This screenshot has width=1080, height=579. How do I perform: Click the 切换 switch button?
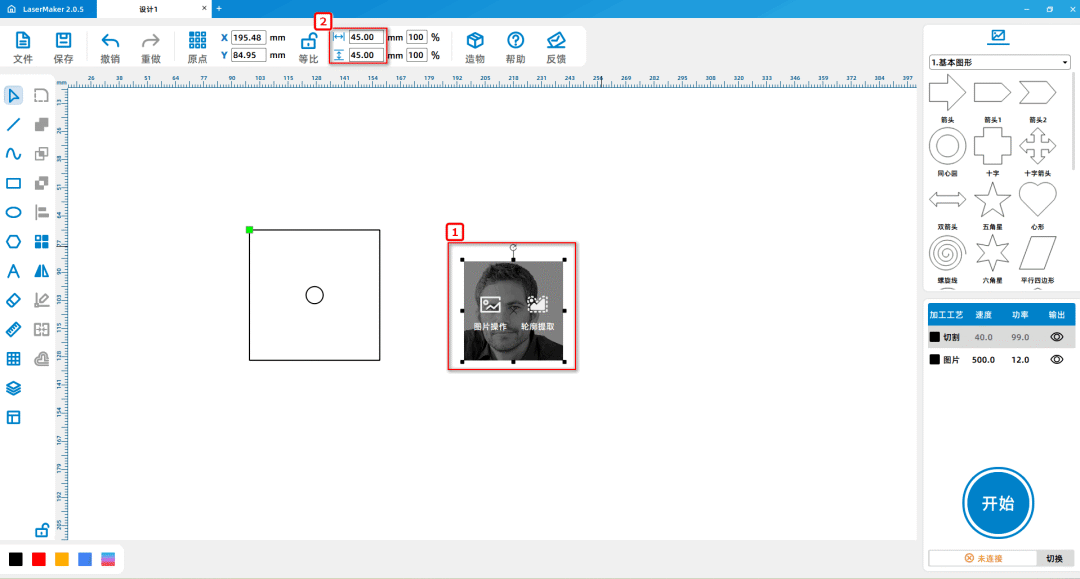click(x=1054, y=558)
